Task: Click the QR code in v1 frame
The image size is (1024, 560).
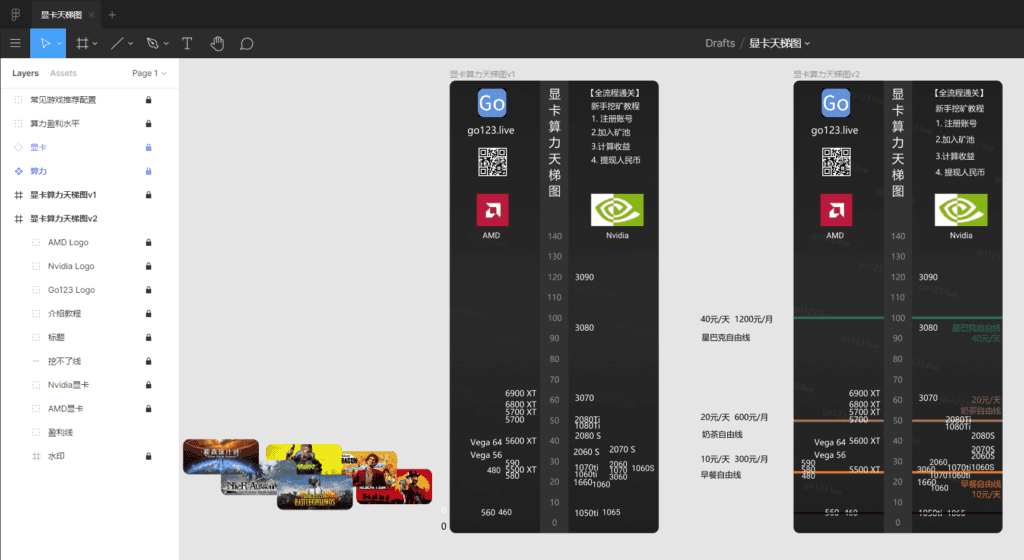Action: point(492,162)
